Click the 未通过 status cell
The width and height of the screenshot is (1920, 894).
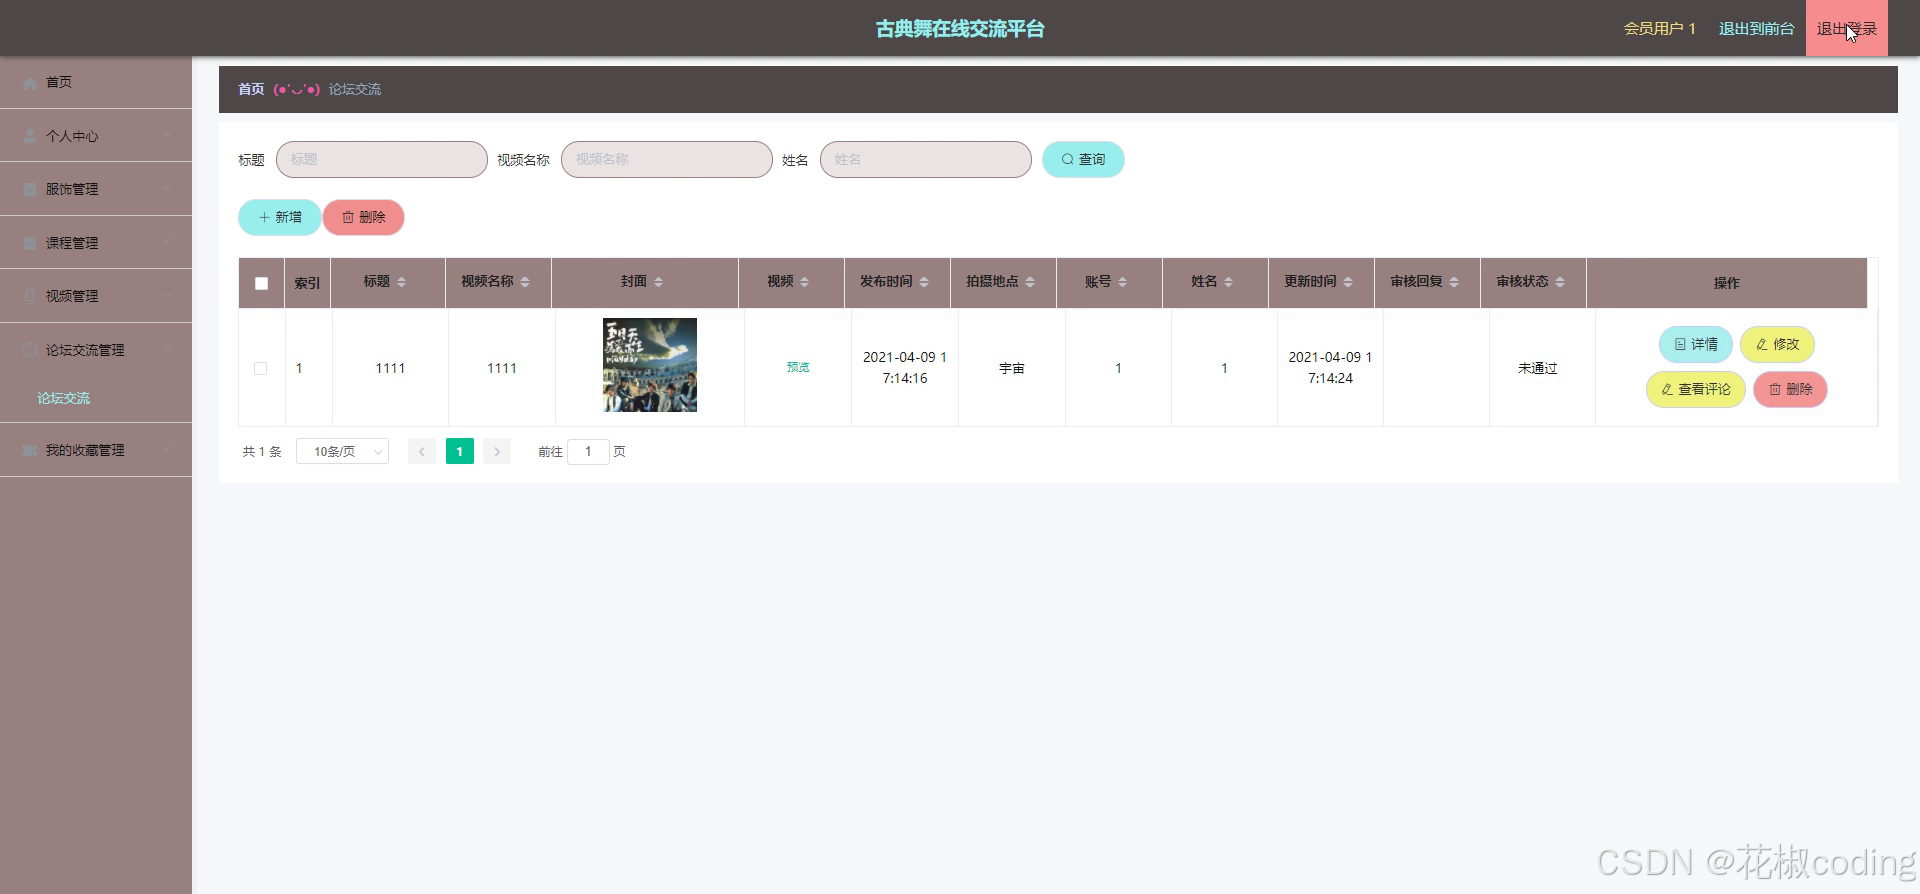point(1537,368)
